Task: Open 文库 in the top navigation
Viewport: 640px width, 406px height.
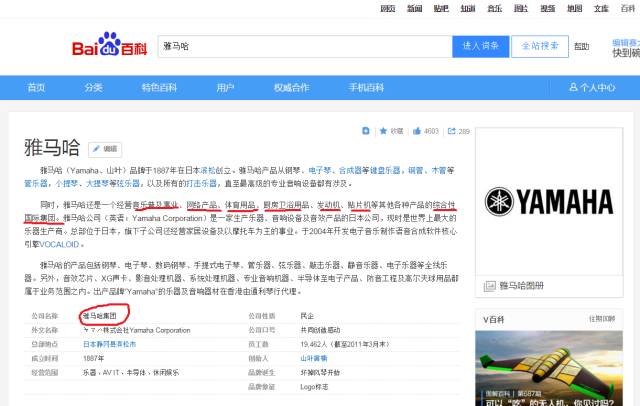Action: (601, 8)
